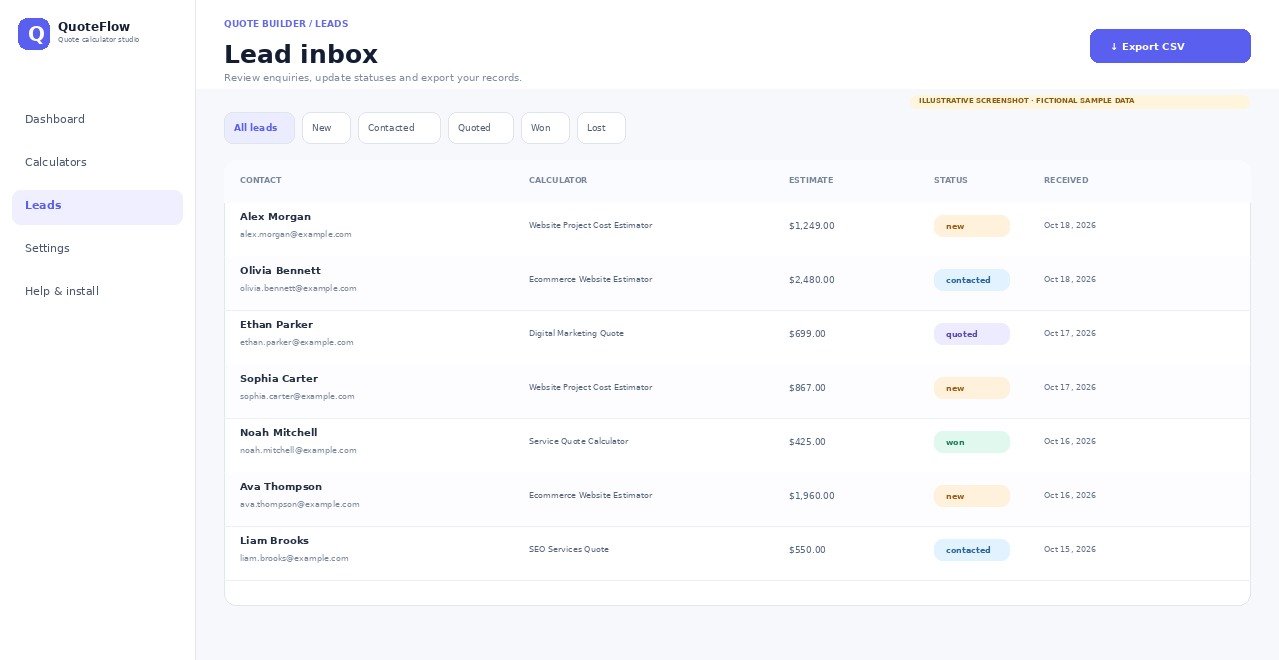This screenshot has height=660, width=1279.
Task: Click Oct 18, 2026 date in Alex Morgan row
Action: pyautogui.click(x=1070, y=226)
